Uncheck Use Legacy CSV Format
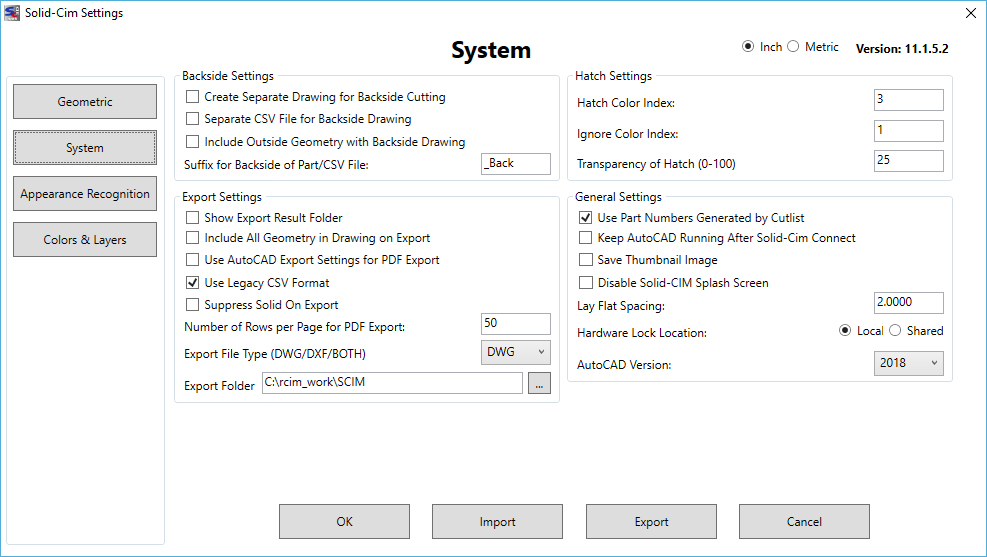The image size is (987, 557). [193, 283]
